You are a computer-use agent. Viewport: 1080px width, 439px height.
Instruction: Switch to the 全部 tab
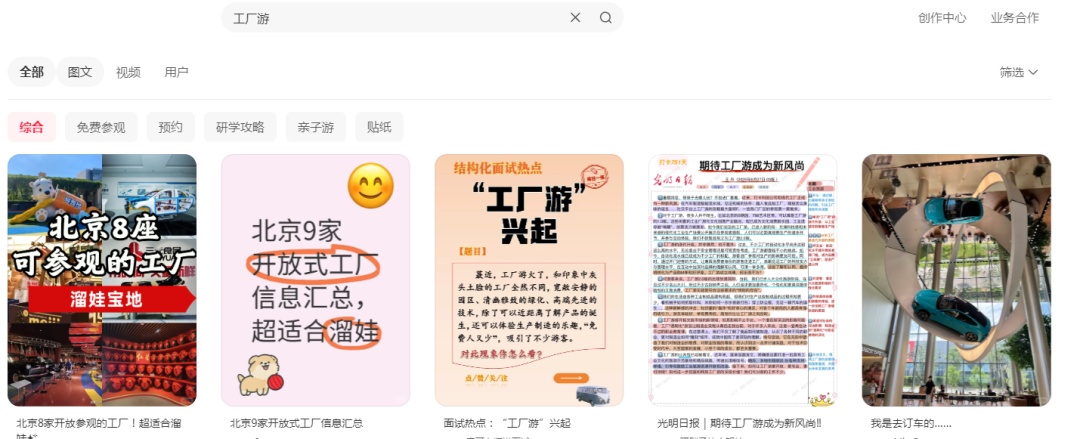[x=32, y=72]
